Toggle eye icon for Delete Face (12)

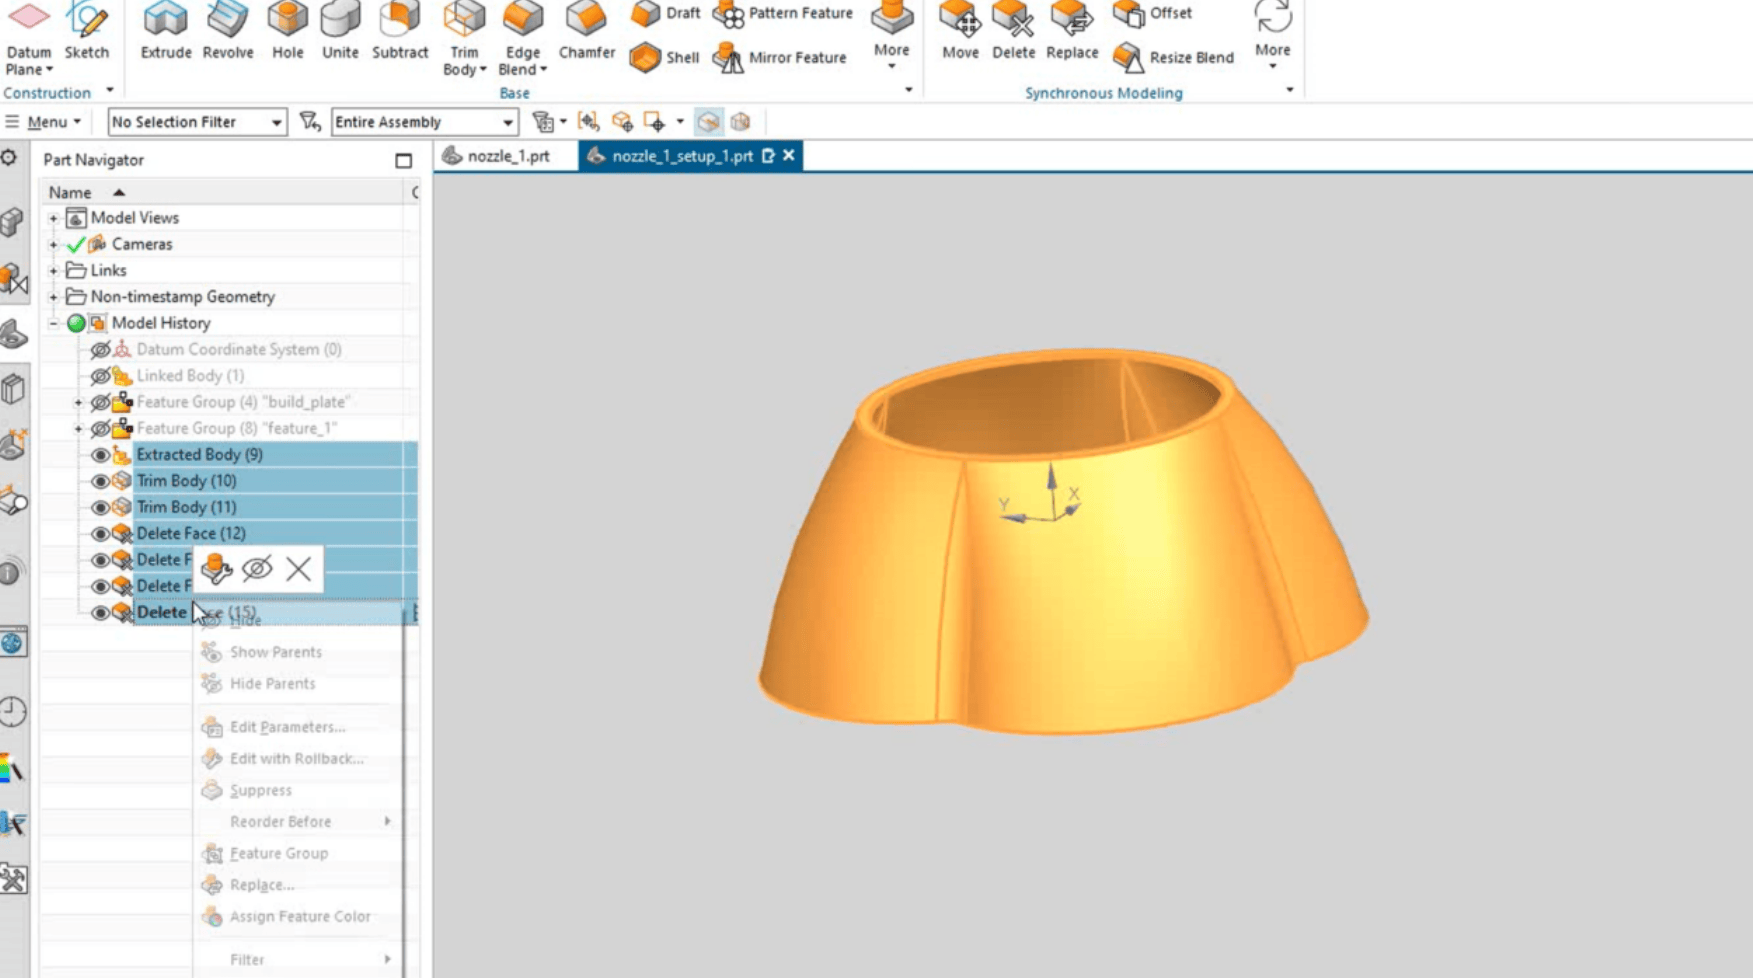pos(100,534)
